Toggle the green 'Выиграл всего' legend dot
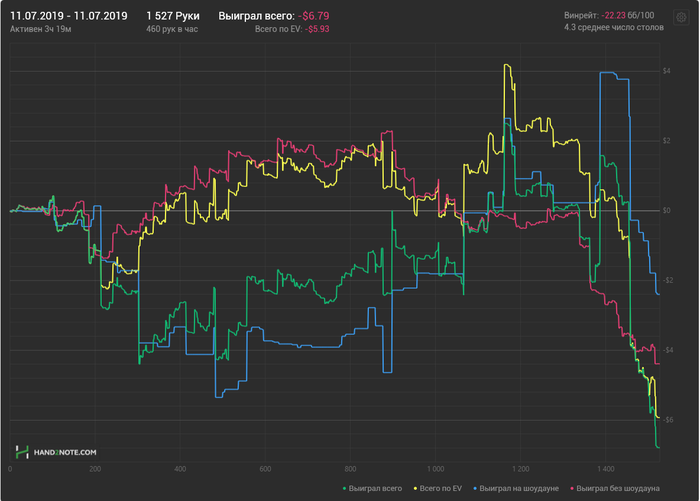Viewport: 700px width, 501px height. tap(345, 488)
